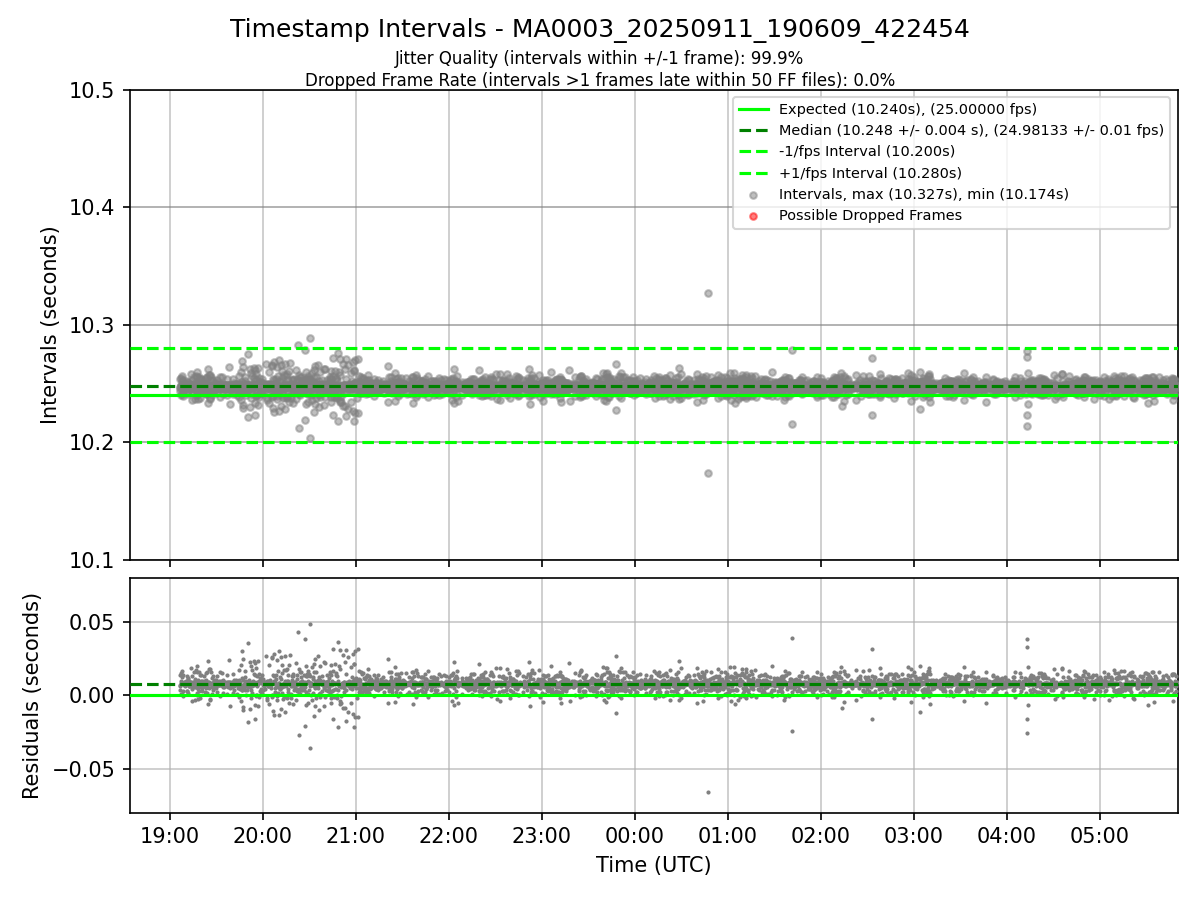This screenshot has width=1200, height=900.
Task: Click the plot title 'Timestamp Intervals - MA0003_20250911_190609_422454'
Action: tap(600, 29)
